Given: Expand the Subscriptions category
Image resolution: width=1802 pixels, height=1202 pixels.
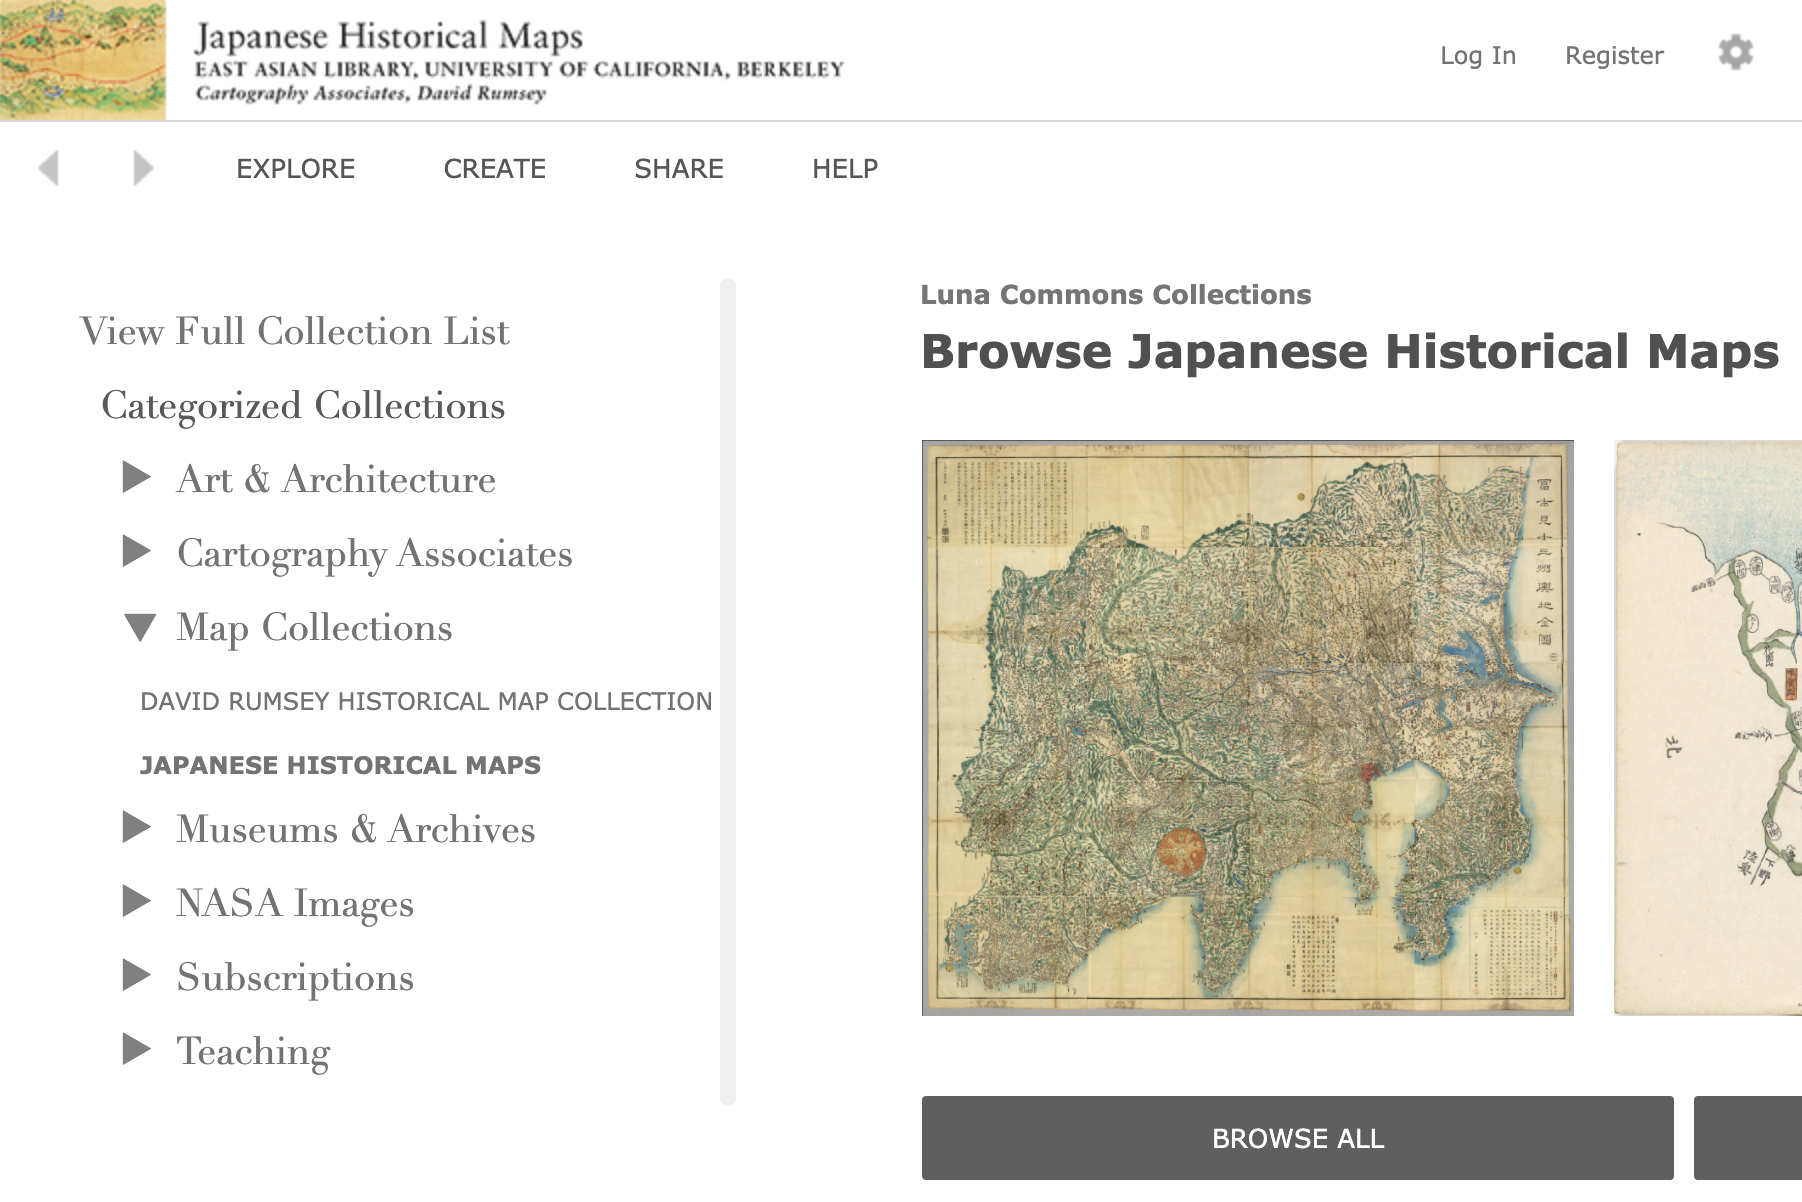Looking at the screenshot, I should tap(137, 975).
